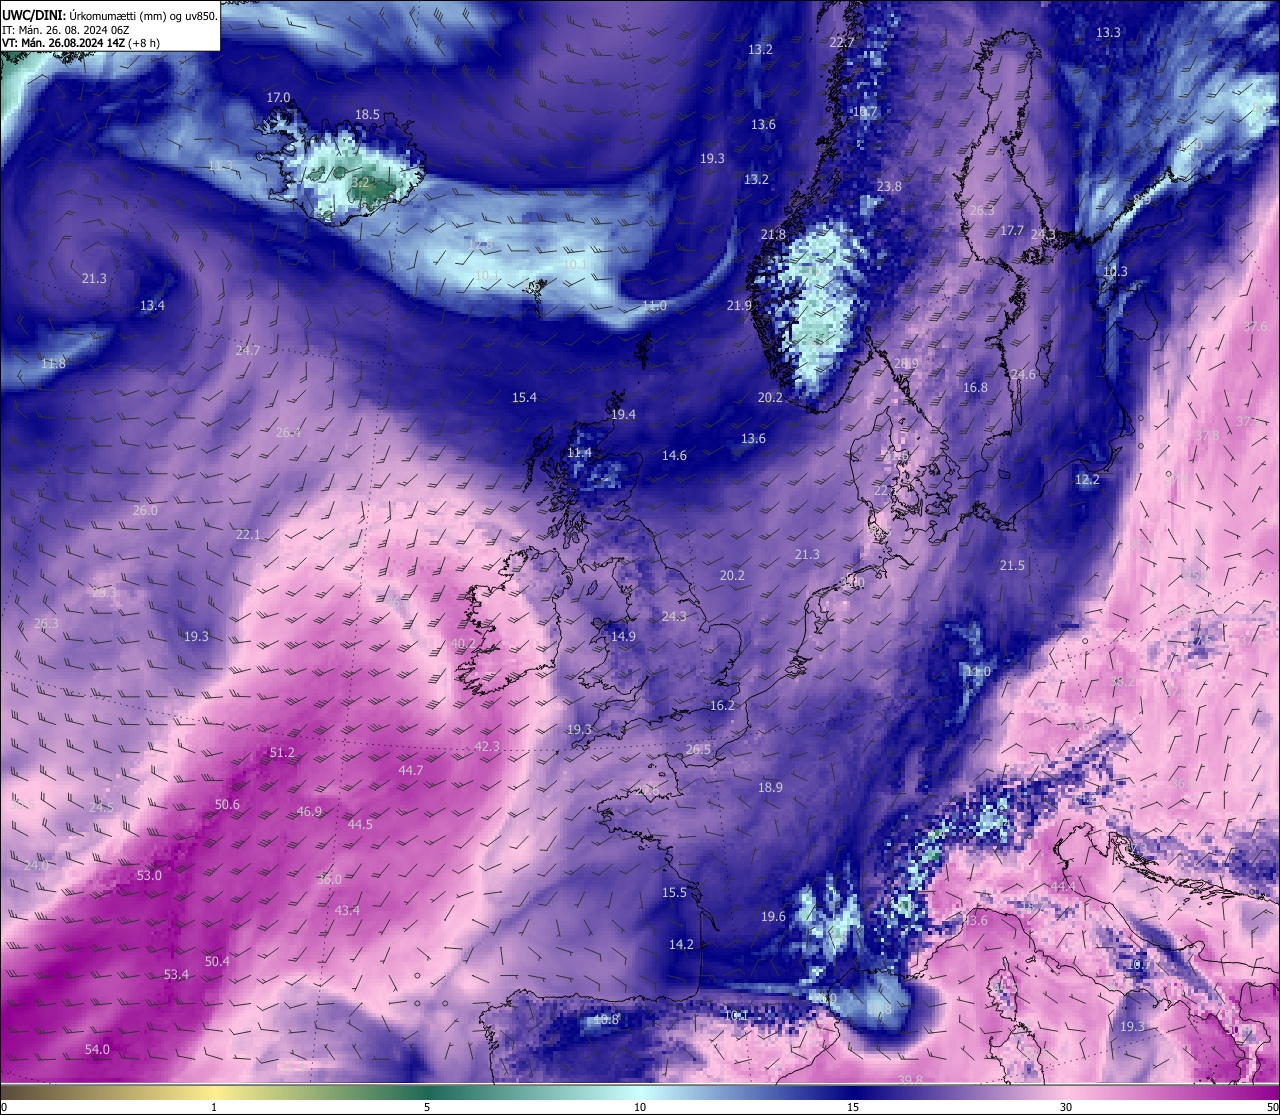Click the 'IT: Mán. 26. 08. 2024 06Z' line
This screenshot has width=1280, height=1115.
click(64, 29)
